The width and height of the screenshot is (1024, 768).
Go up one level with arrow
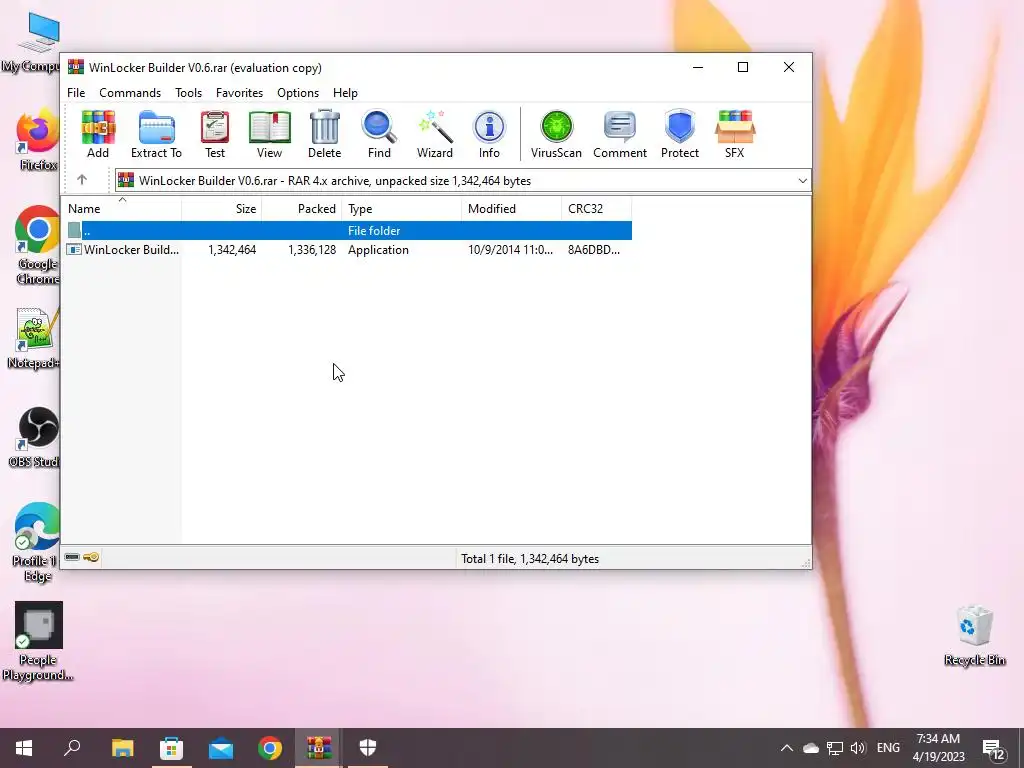click(x=82, y=180)
